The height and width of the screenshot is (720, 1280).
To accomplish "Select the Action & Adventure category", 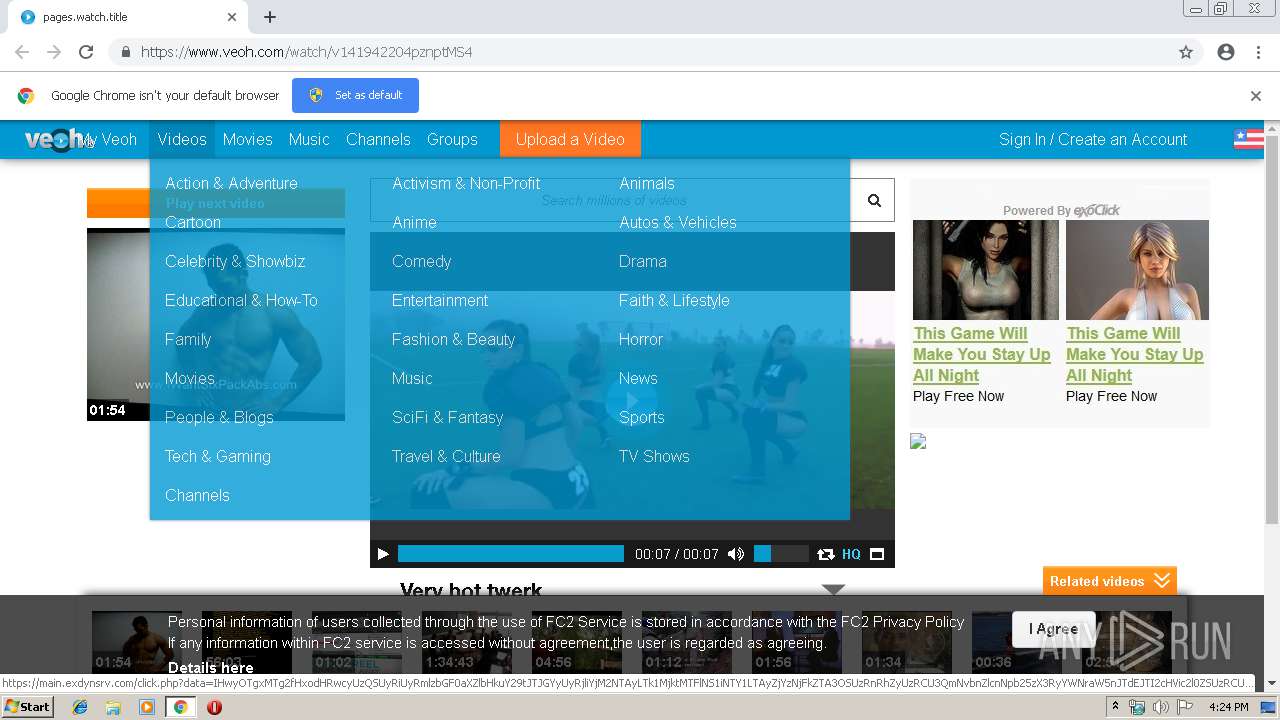I will pyautogui.click(x=231, y=183).
